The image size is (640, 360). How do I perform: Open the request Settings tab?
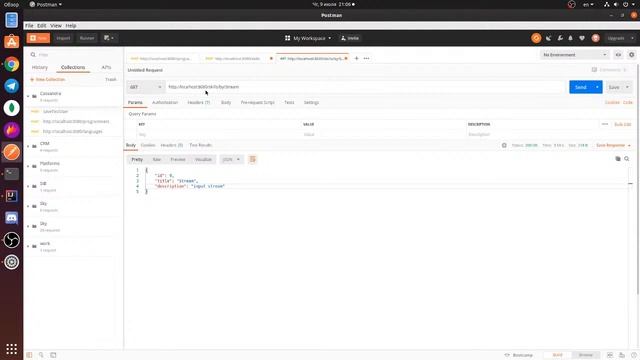click(311, 102)
